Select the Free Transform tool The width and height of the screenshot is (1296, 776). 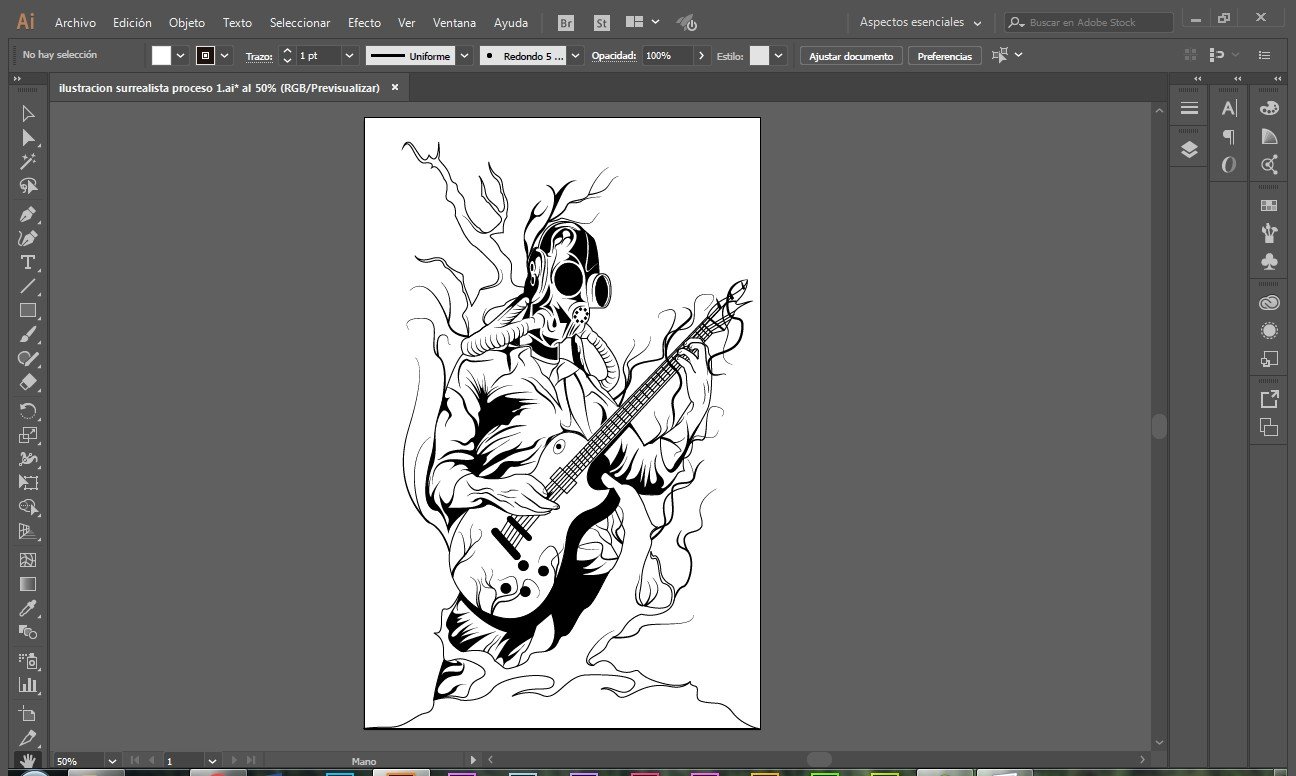28,483
